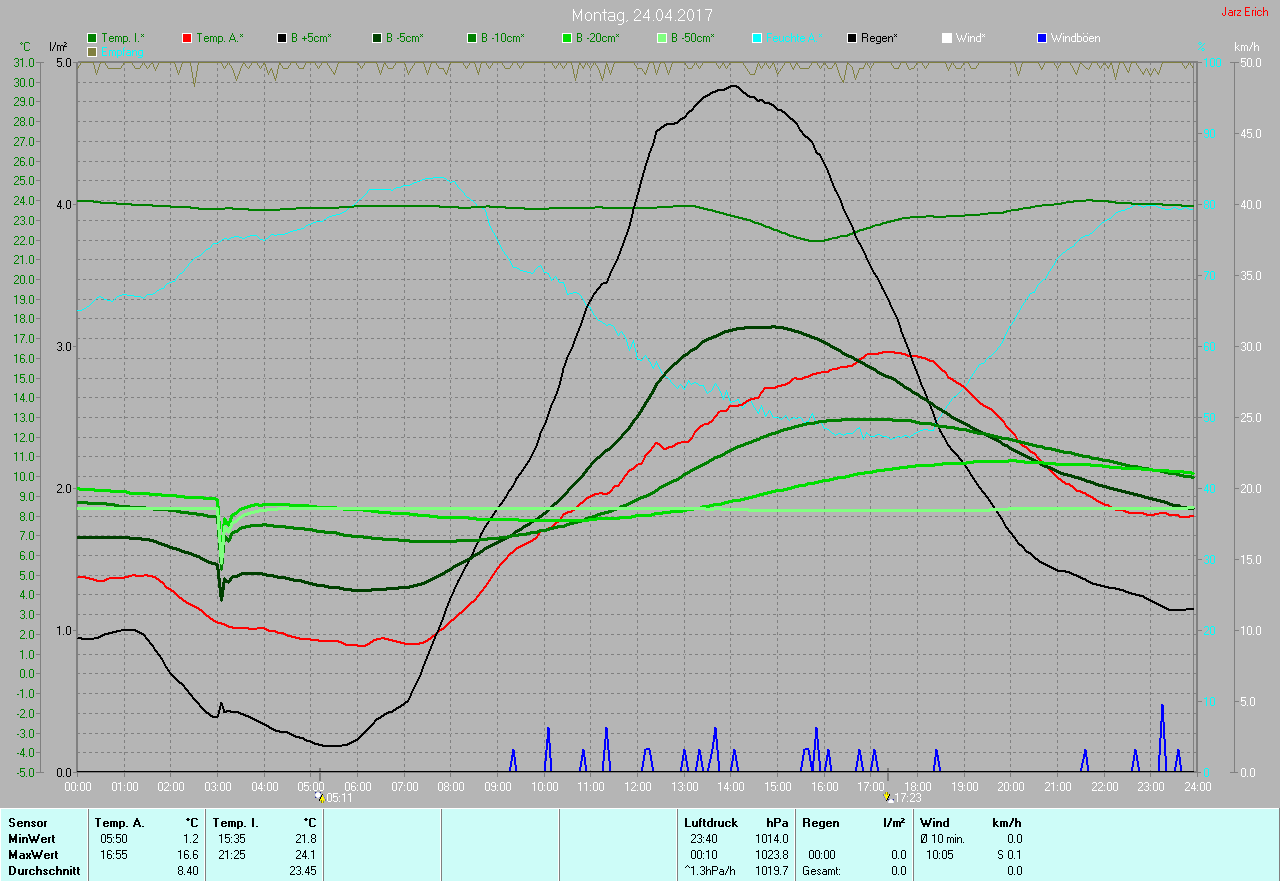Viewport: 1280px width, 881px height.
Task: Select the red Temp. A. legend swatch
Action: (187, 38)
